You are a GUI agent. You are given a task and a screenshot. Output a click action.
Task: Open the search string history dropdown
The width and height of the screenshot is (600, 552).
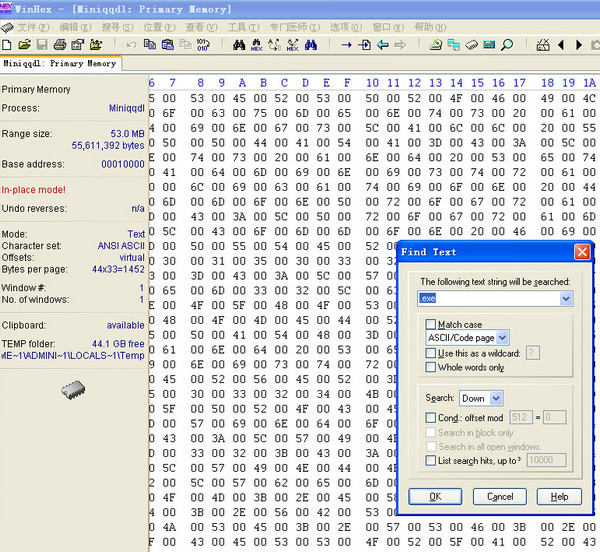click(567, 299)
